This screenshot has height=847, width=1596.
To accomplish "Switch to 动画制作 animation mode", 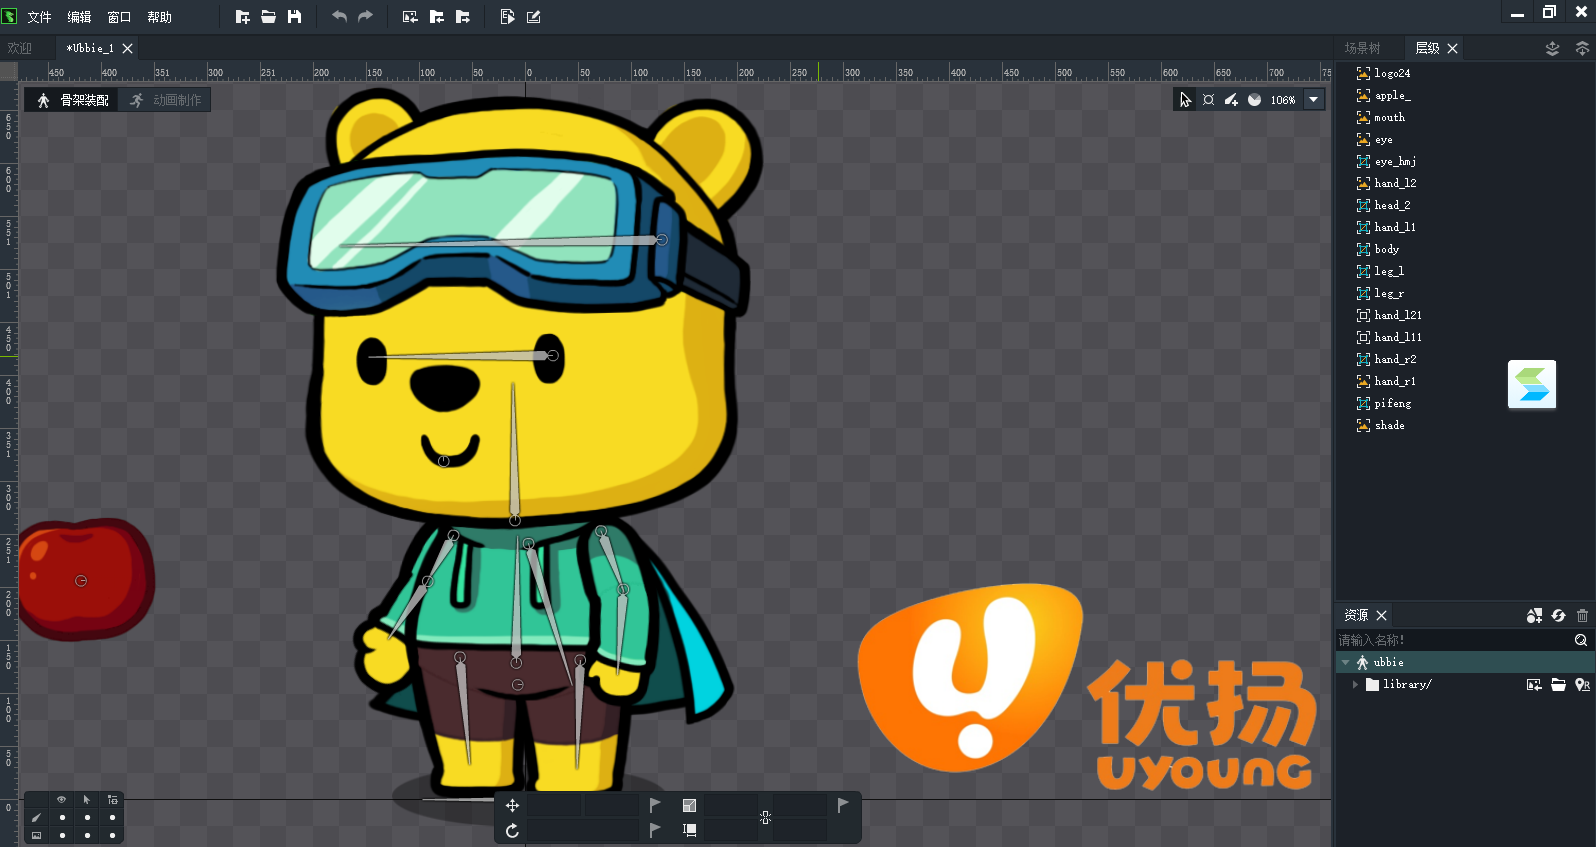I will (166, 100).
